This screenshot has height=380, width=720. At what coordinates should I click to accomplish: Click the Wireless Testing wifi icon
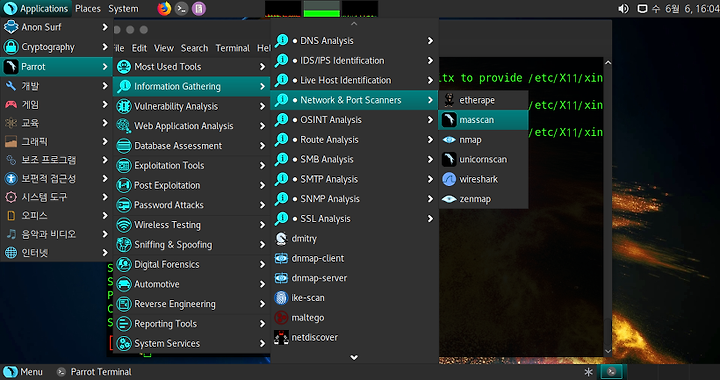(124, 225)
